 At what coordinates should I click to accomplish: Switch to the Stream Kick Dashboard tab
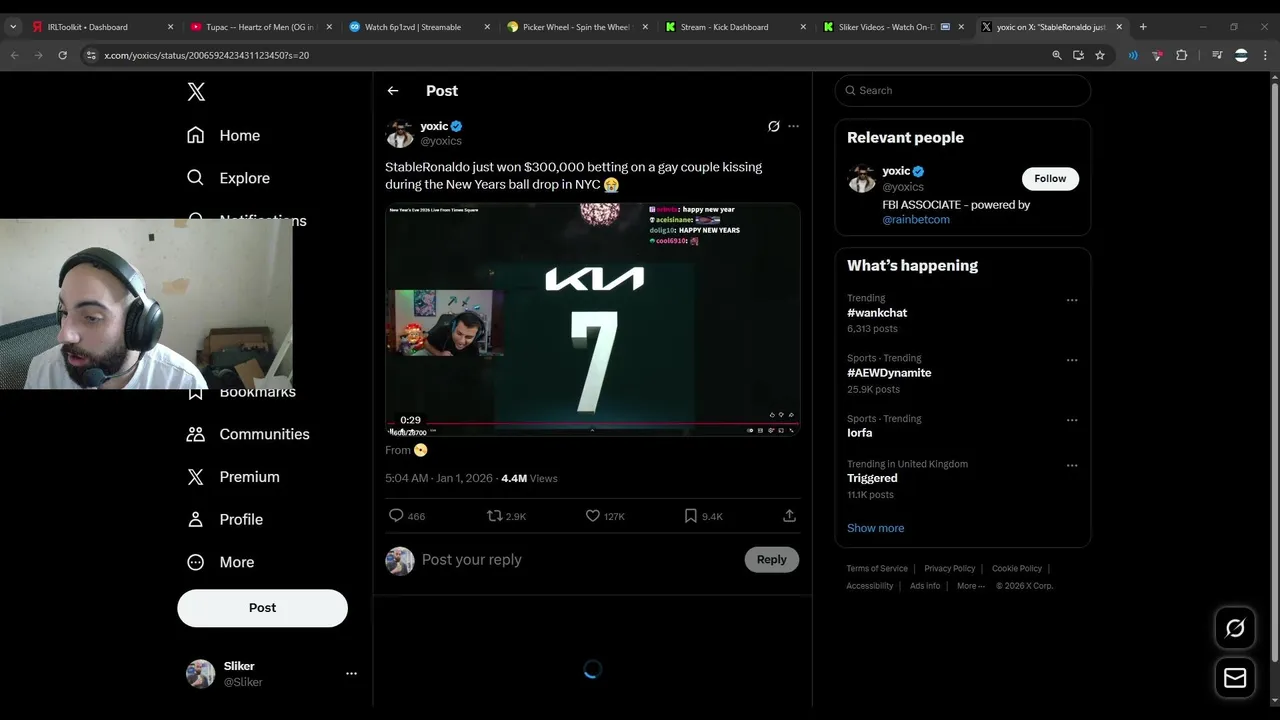[x=735, y=27]
